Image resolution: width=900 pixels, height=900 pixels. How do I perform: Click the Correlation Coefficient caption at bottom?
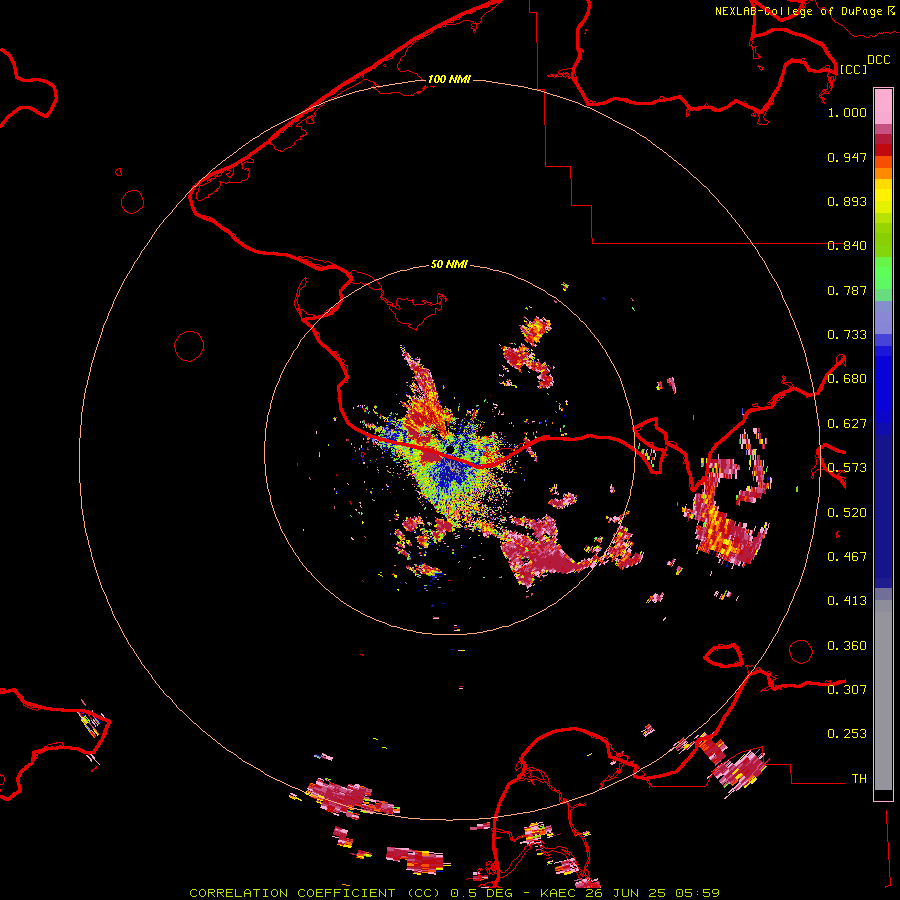click(454, 893)
